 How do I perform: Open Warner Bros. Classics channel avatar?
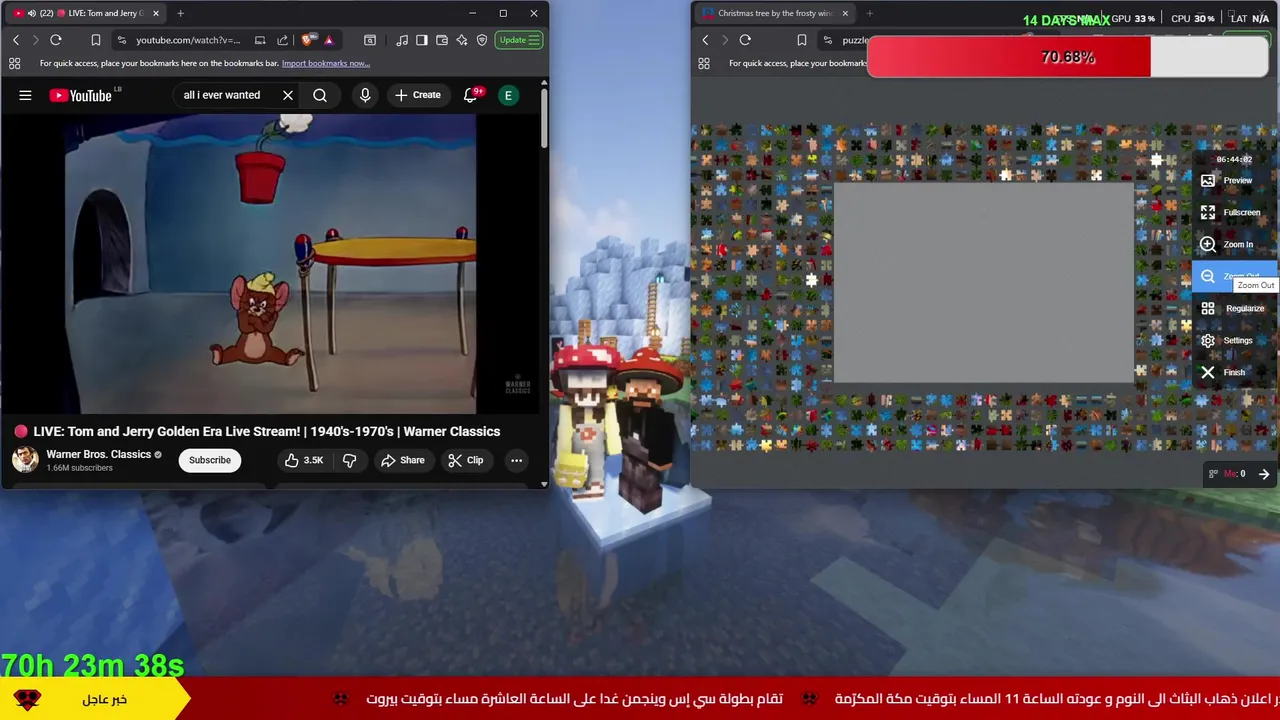[25, 460]
